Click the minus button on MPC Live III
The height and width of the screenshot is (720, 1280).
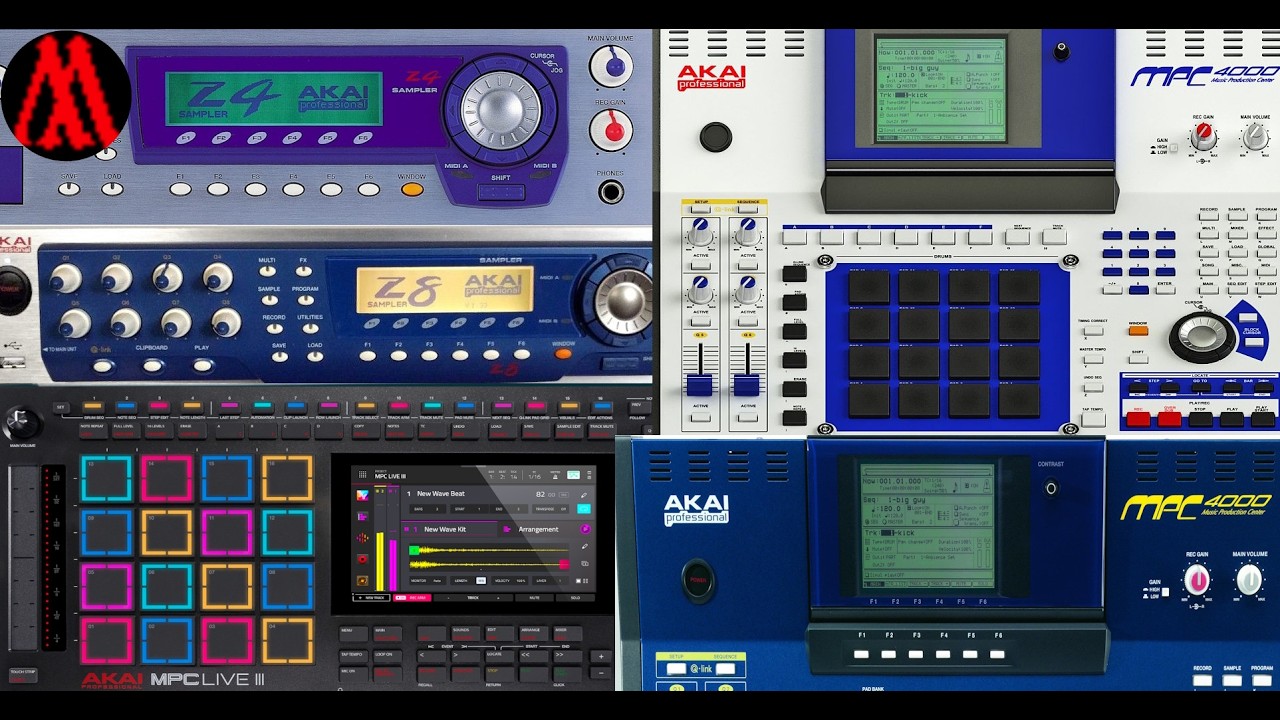pos(601,673)
